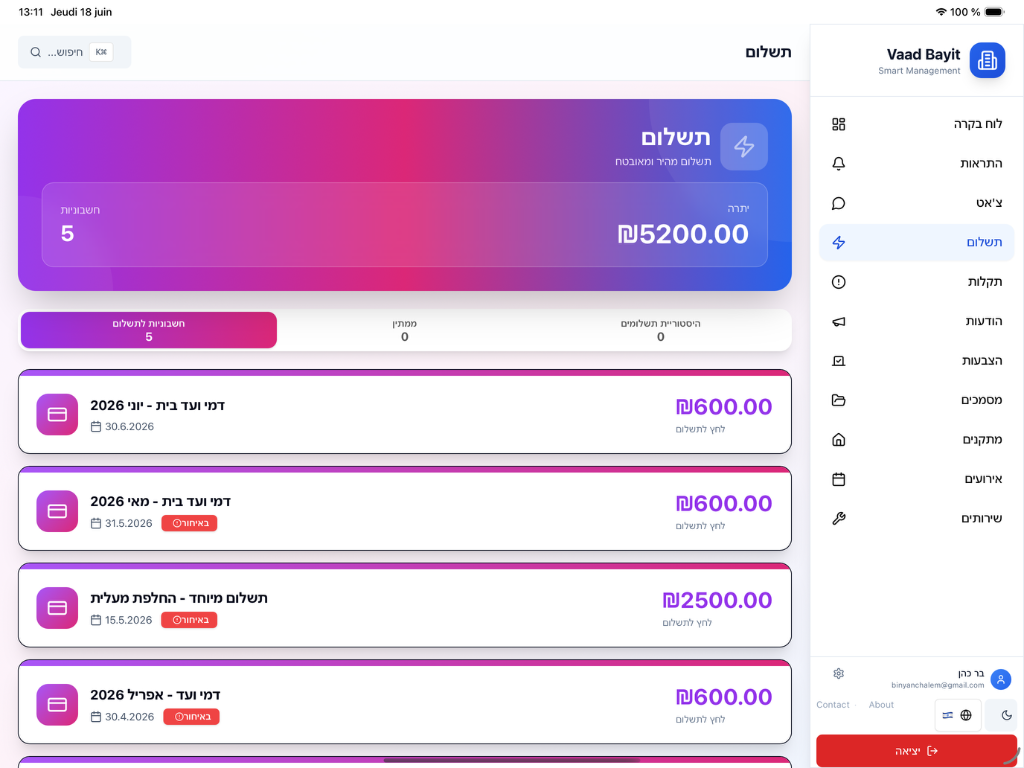The height and width of the screenshot is (768, 1024).
Task: Switch to the היסטוריית תשלומים tab
Action: coord(660,330)
